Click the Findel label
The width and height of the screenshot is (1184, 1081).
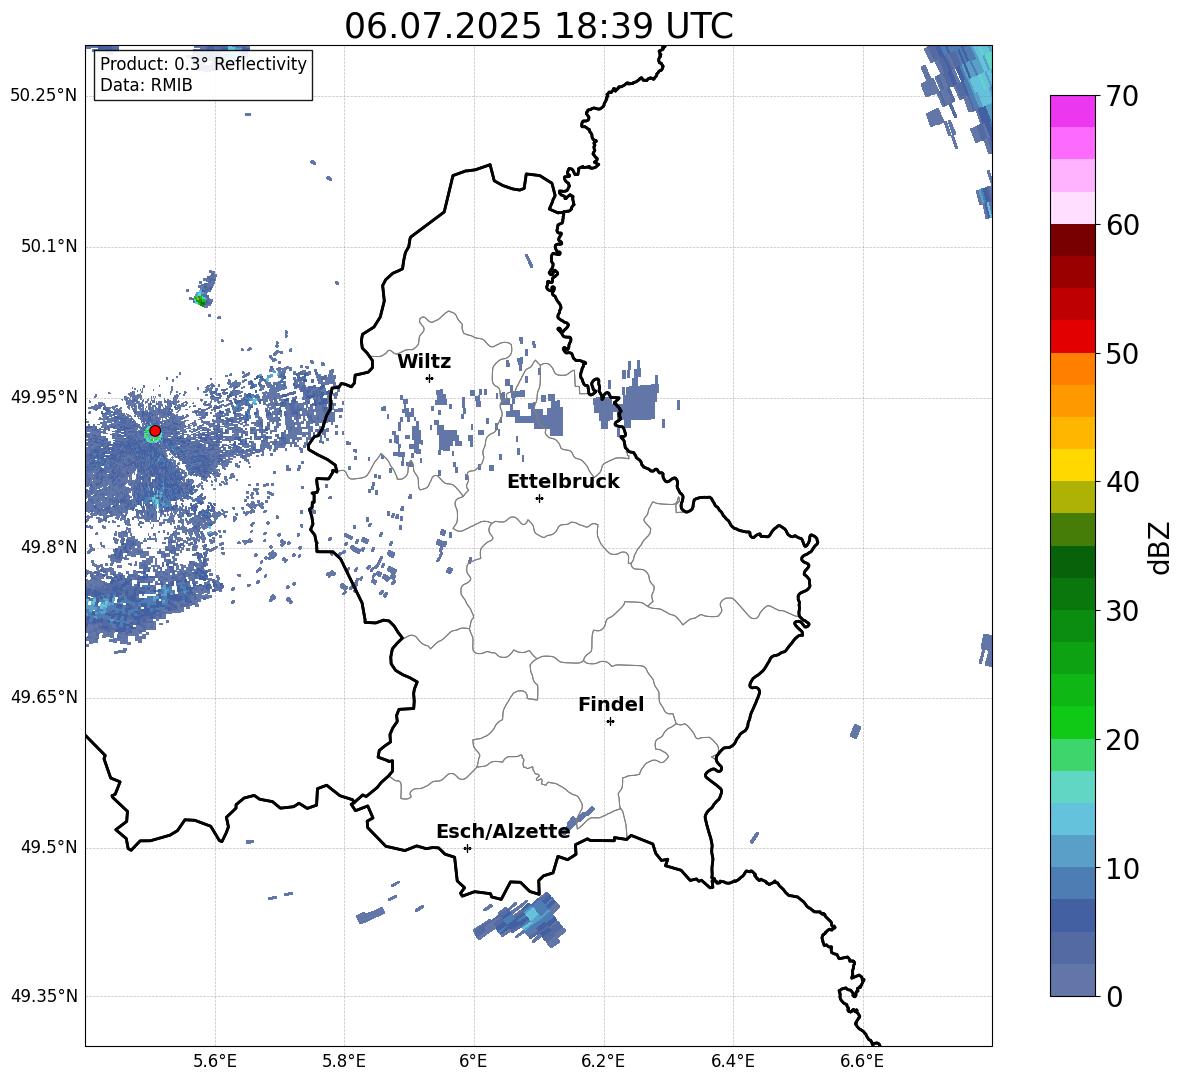coord(611,704)
